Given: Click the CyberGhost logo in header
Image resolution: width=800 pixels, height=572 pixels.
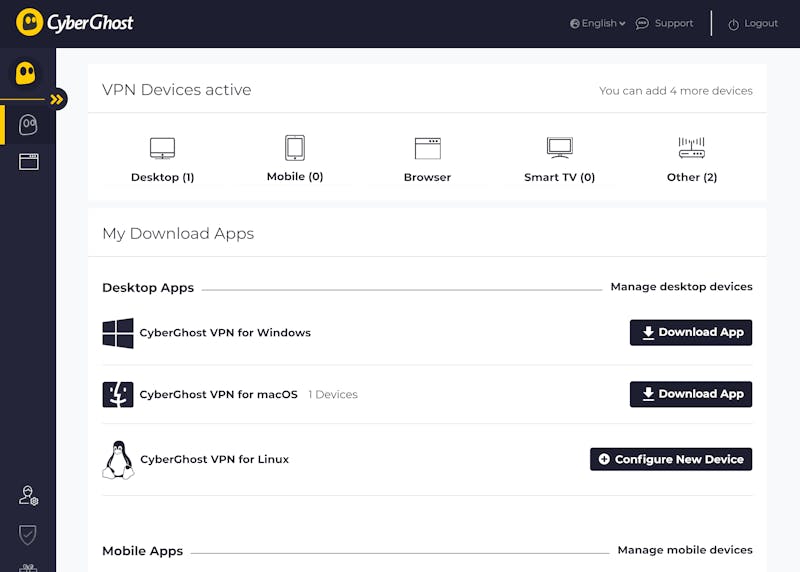Looking at the screenshot, I should [x=74, y=22].
